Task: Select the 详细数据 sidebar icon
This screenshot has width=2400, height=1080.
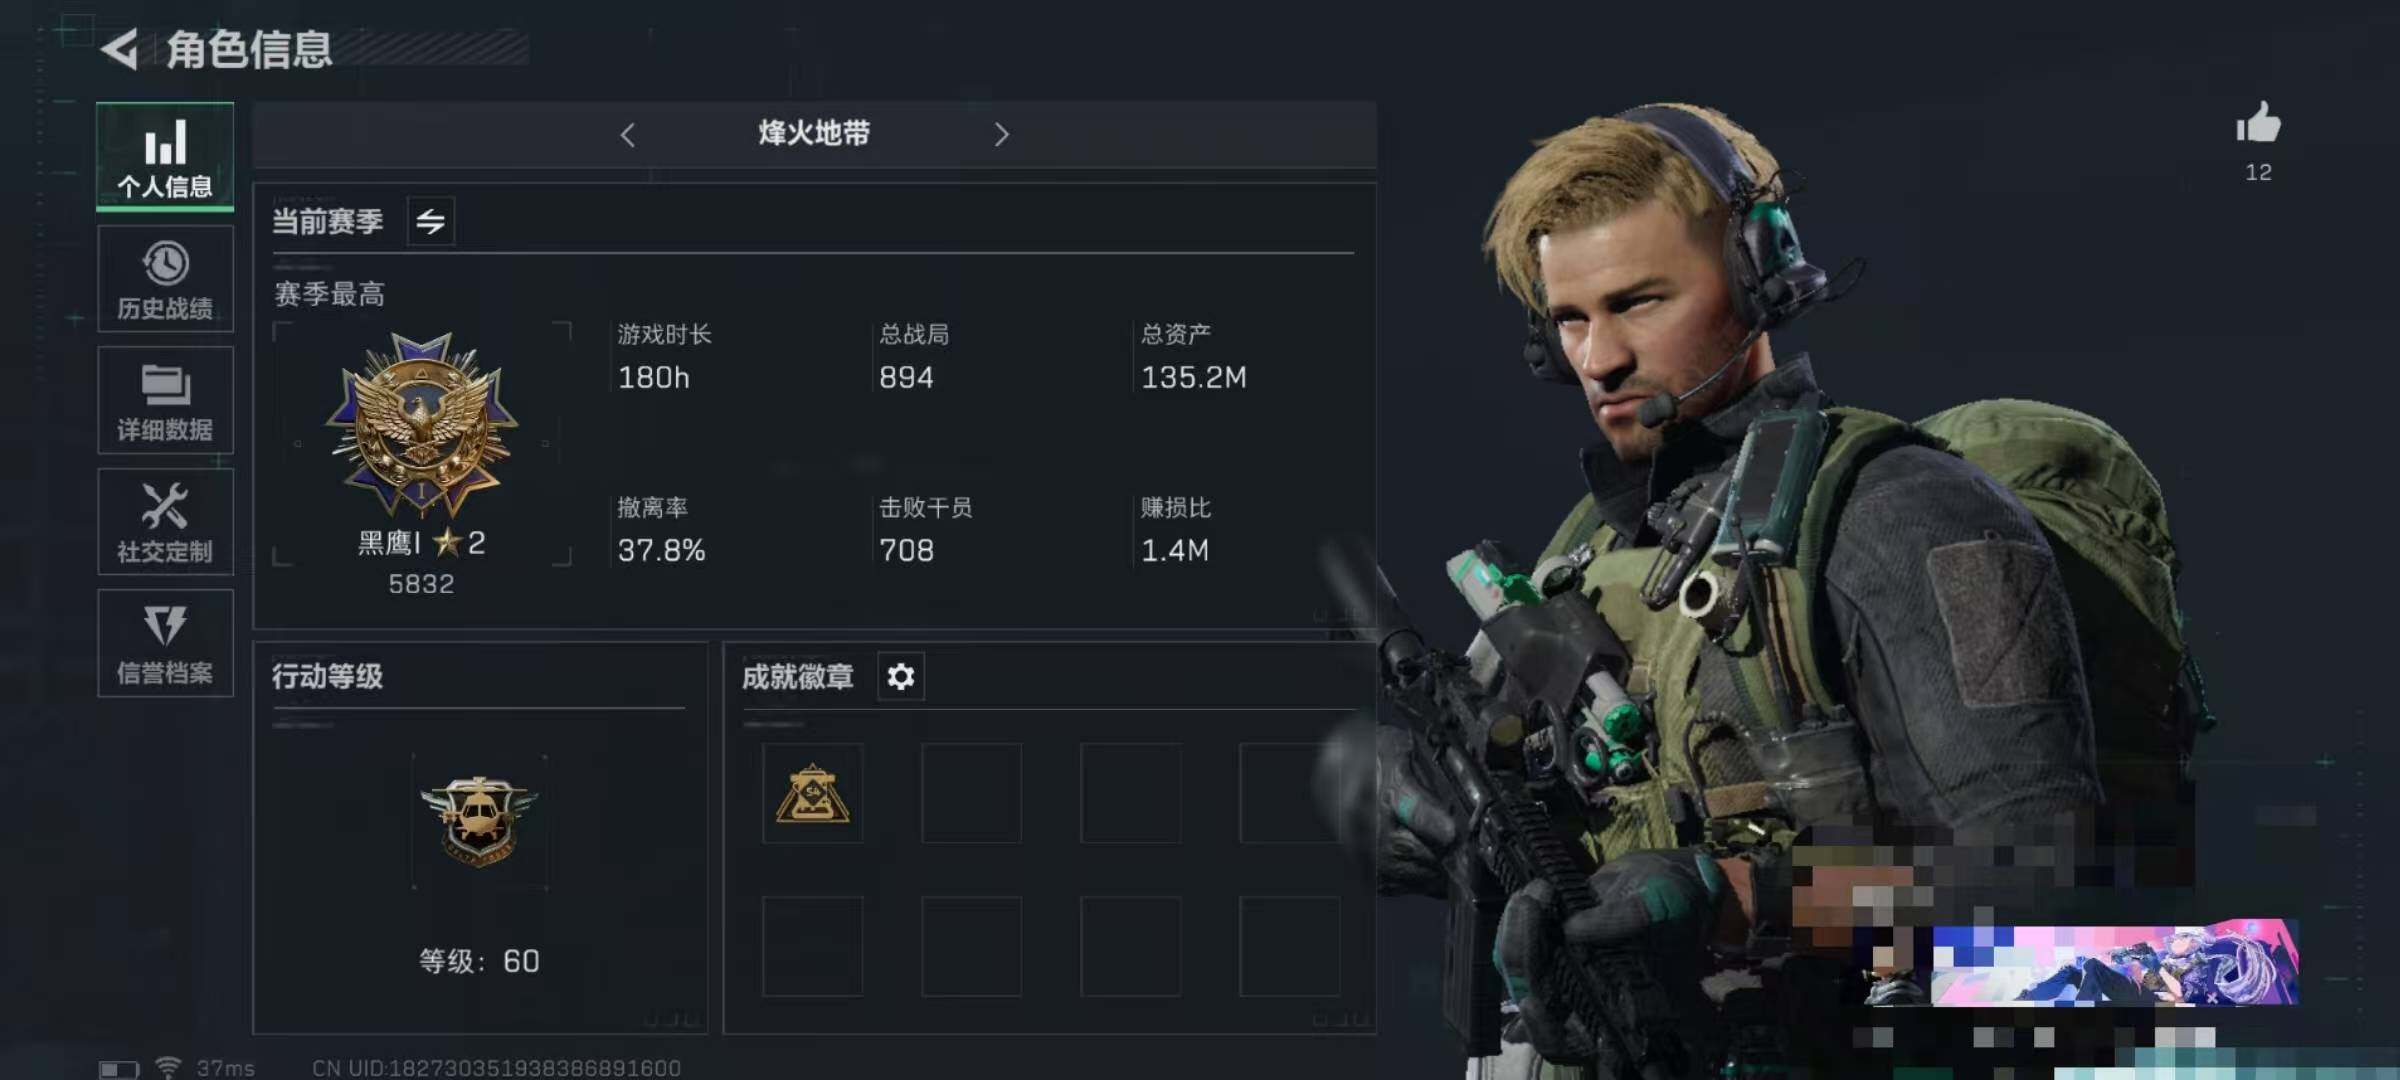Action: 165,400
